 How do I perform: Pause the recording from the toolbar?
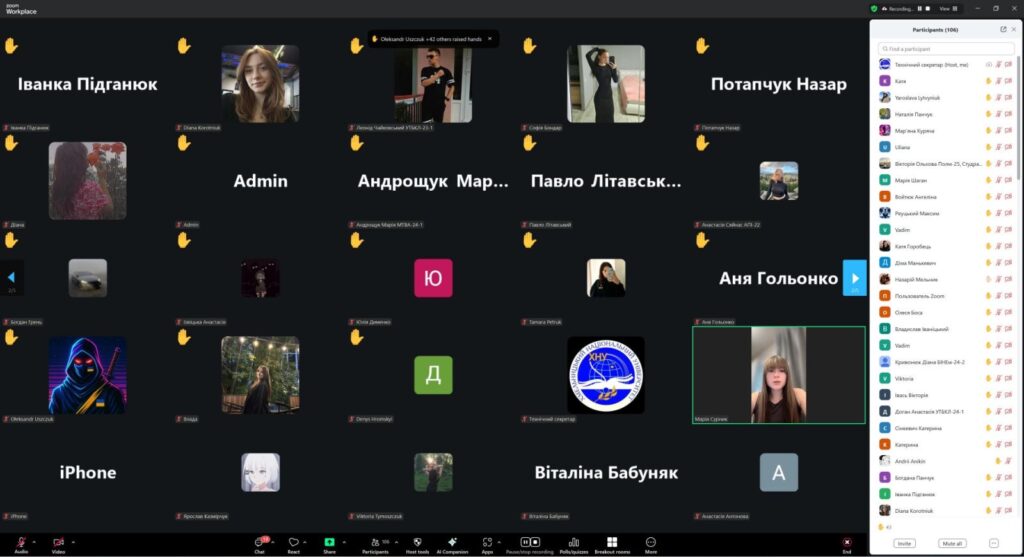523,542
